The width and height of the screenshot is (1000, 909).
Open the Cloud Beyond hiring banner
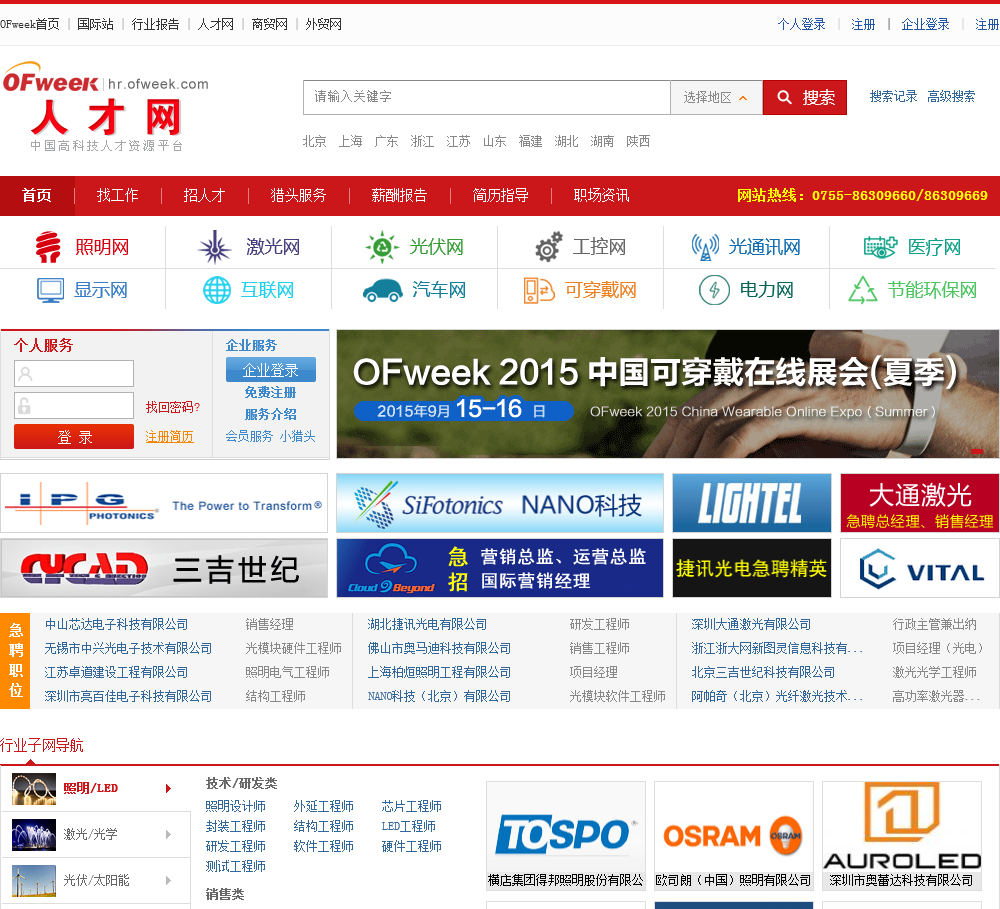pos(500,568)
